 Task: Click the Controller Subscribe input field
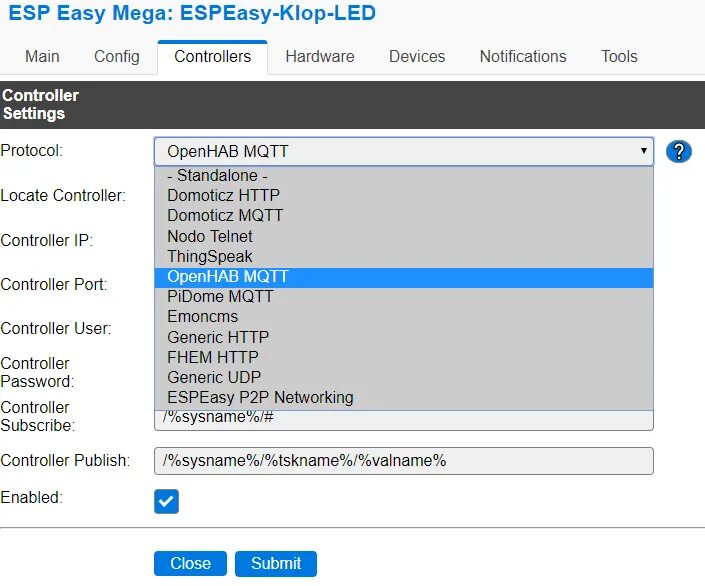pos(404,420)
